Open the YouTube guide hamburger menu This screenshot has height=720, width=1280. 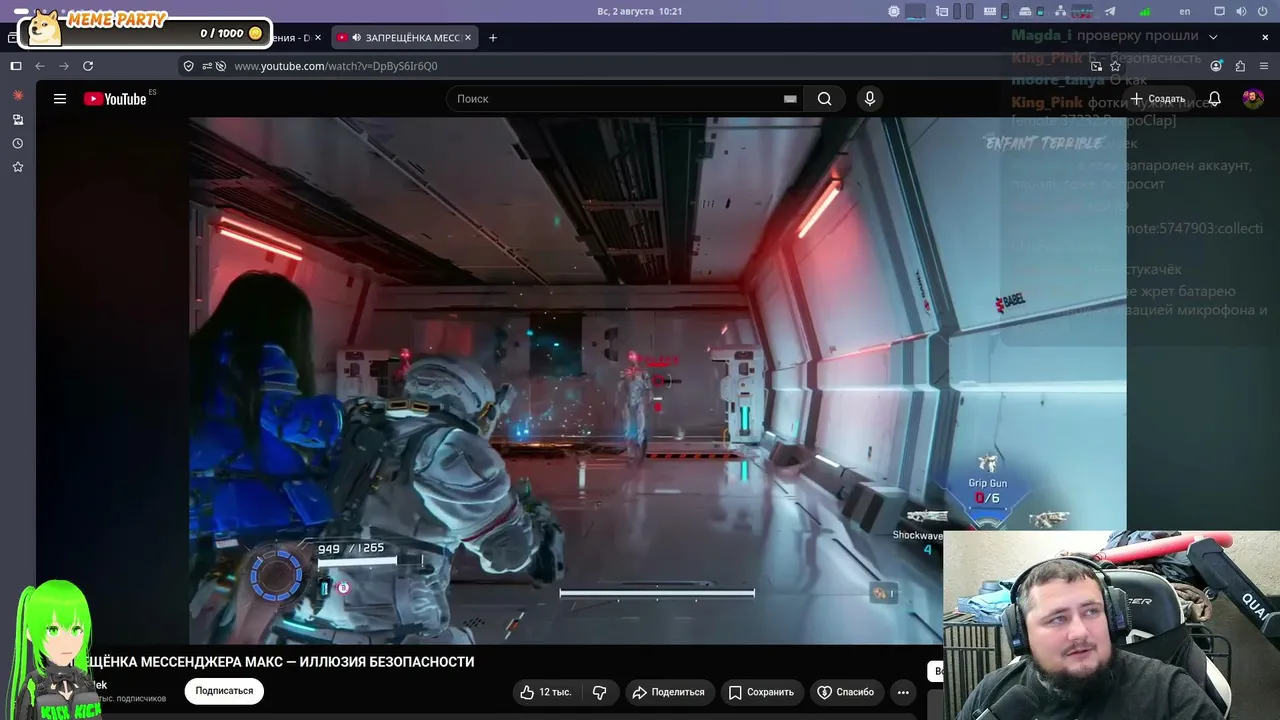tap(60, 99)
